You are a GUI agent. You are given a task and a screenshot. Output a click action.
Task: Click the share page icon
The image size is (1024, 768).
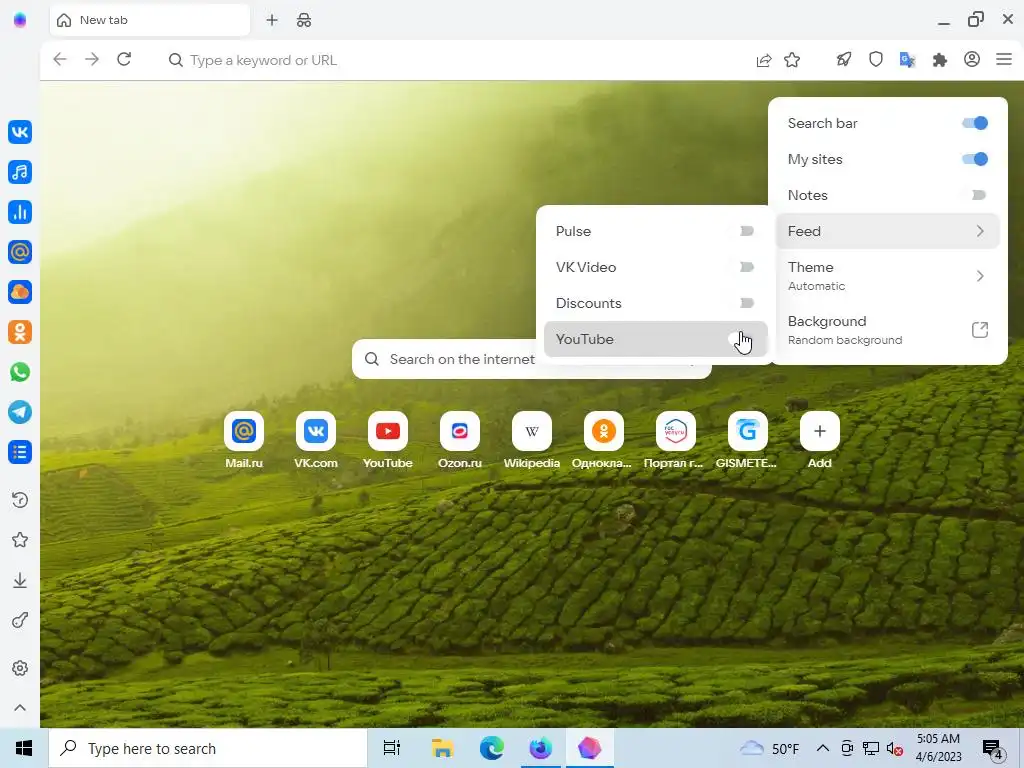coord(763,60)
